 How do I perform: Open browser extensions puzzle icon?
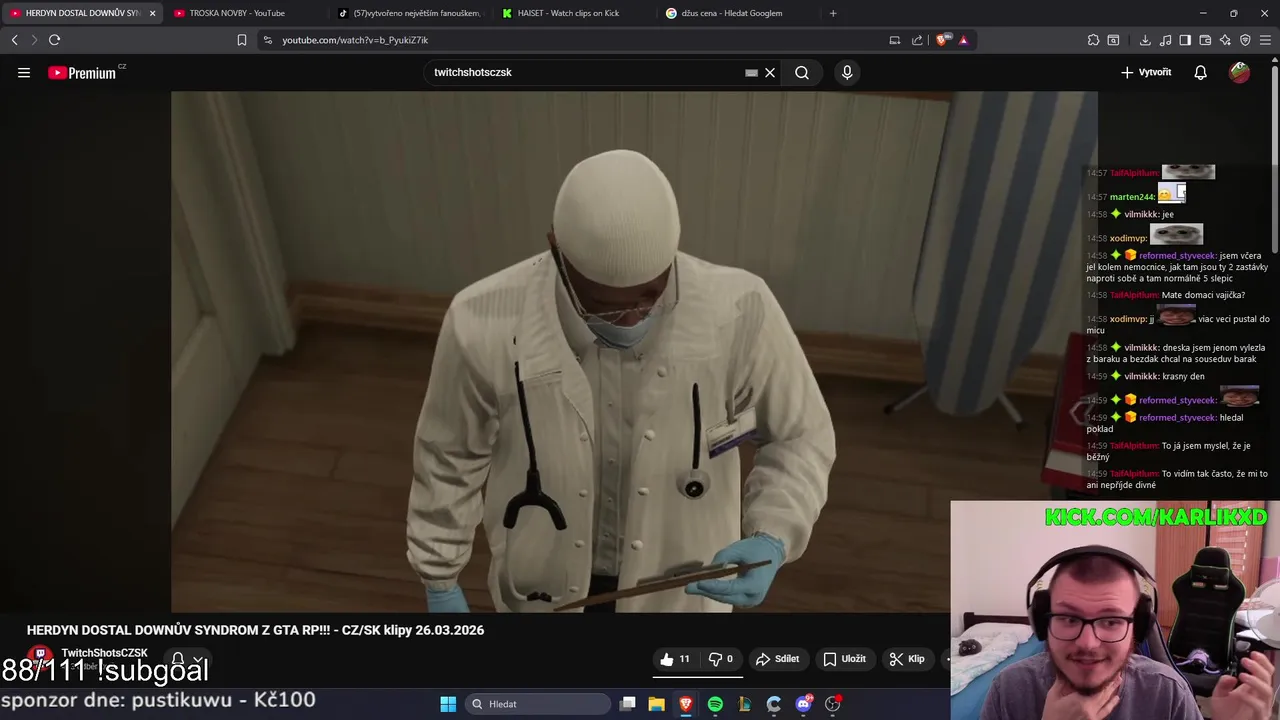pyautogui.click(x=1093, y=40)
